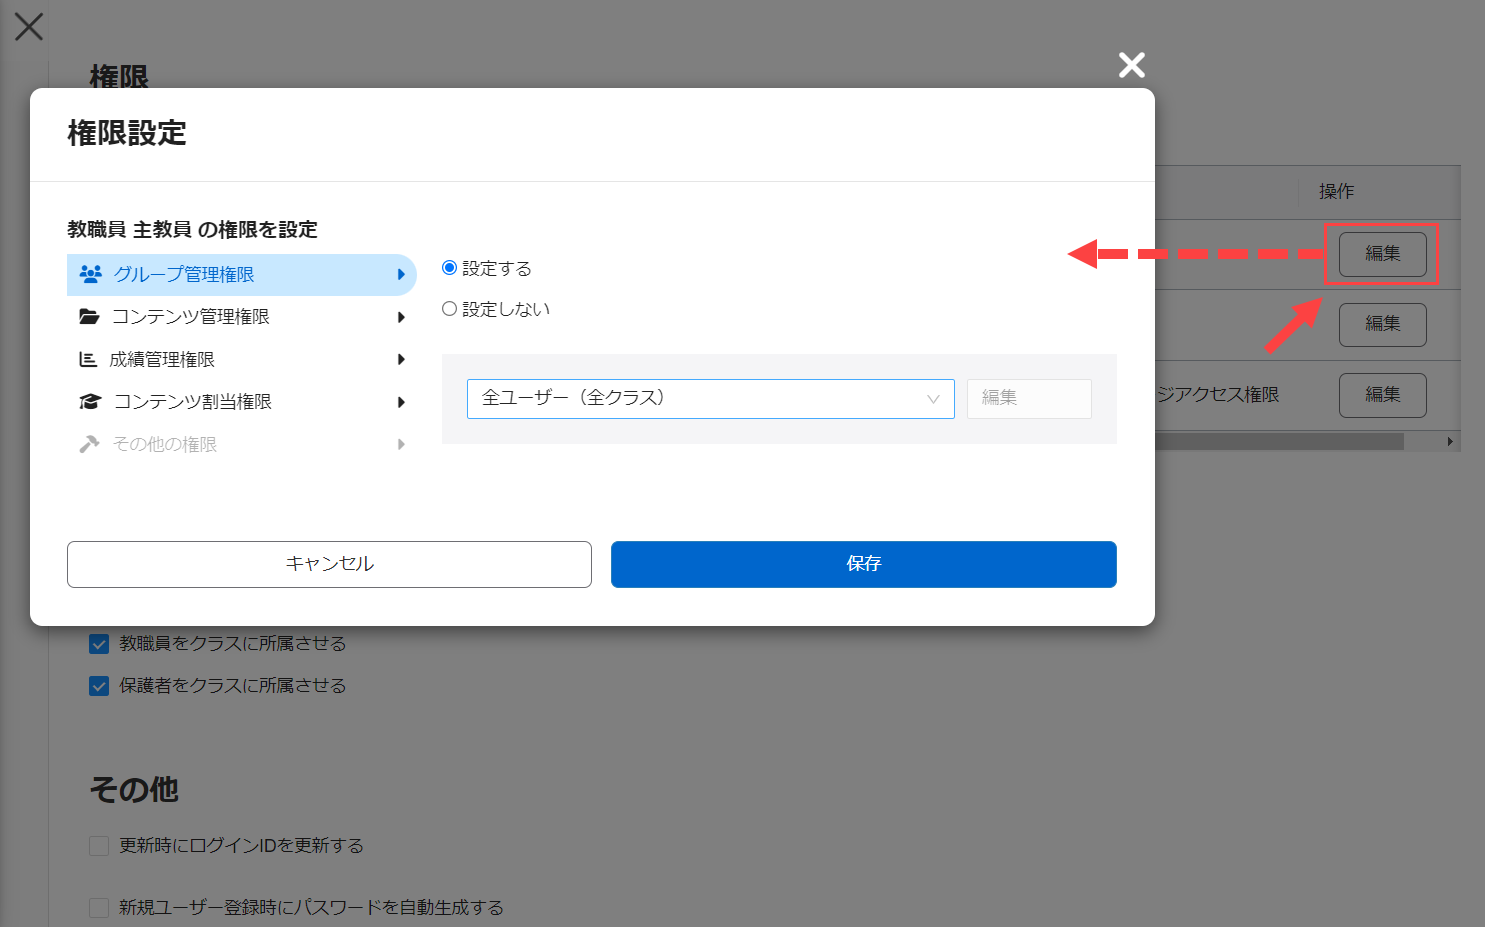Open the 全ユーザー（全クラス） dropdown

pyautogui.click(x=710, y=398)
